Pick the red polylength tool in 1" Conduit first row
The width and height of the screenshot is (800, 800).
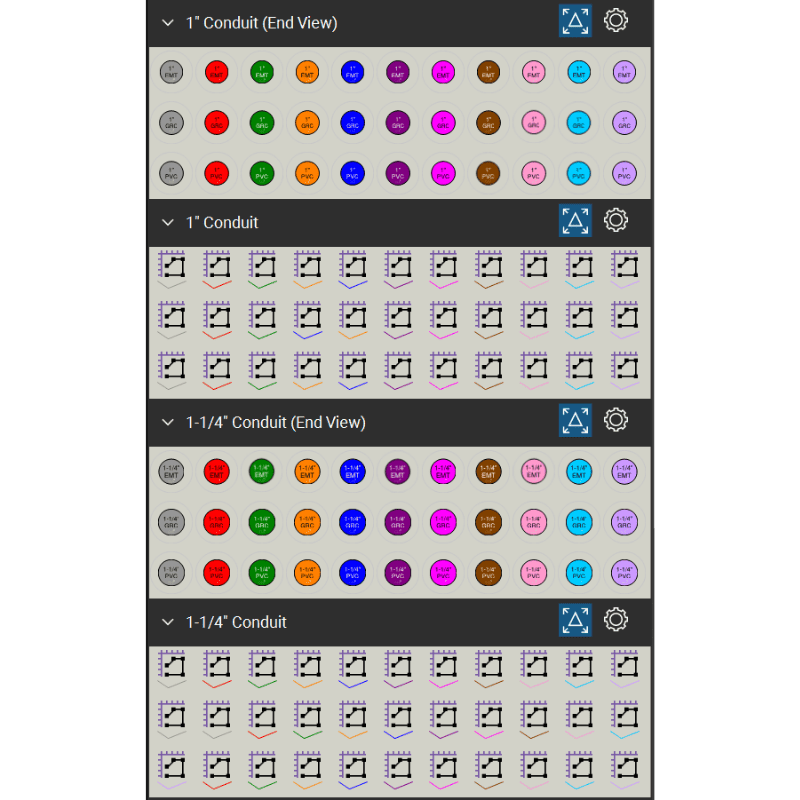[216, 269]
